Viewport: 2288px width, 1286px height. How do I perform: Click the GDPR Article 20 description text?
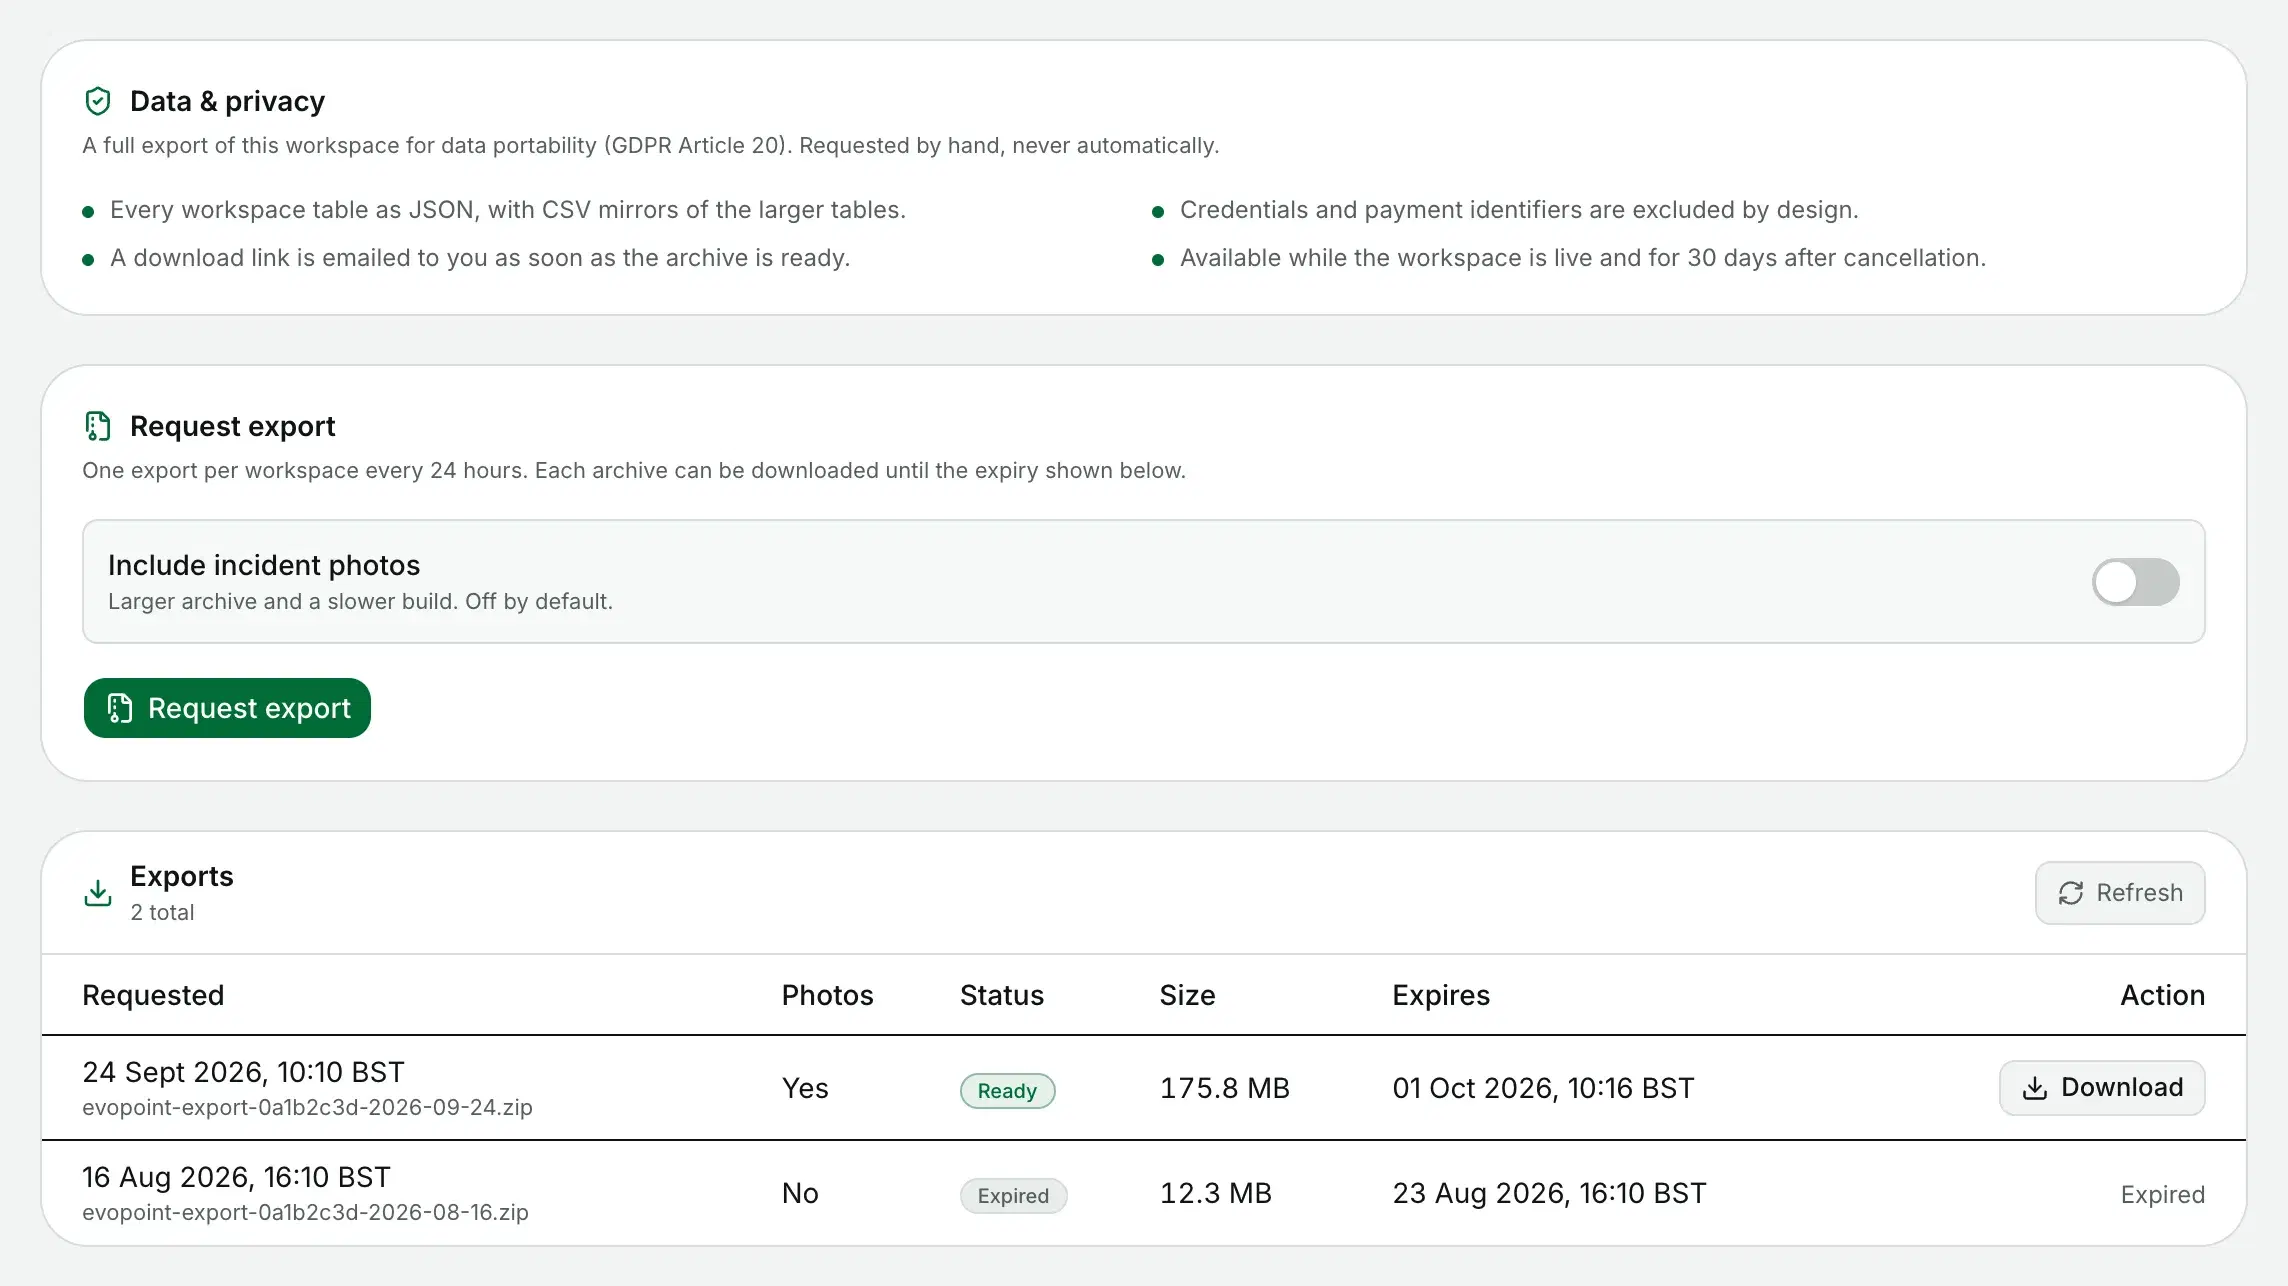click(650, 145)
